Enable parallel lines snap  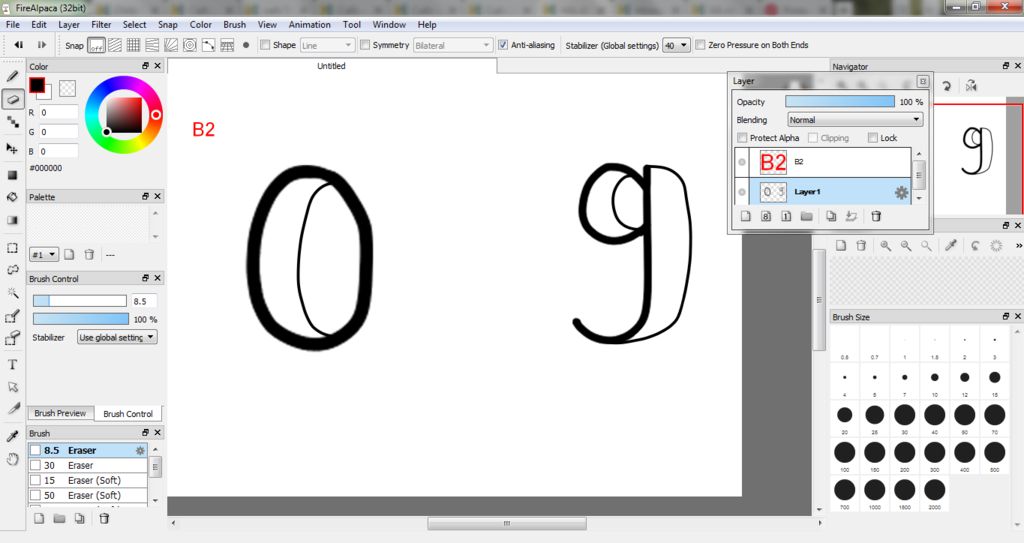point(115,45)
